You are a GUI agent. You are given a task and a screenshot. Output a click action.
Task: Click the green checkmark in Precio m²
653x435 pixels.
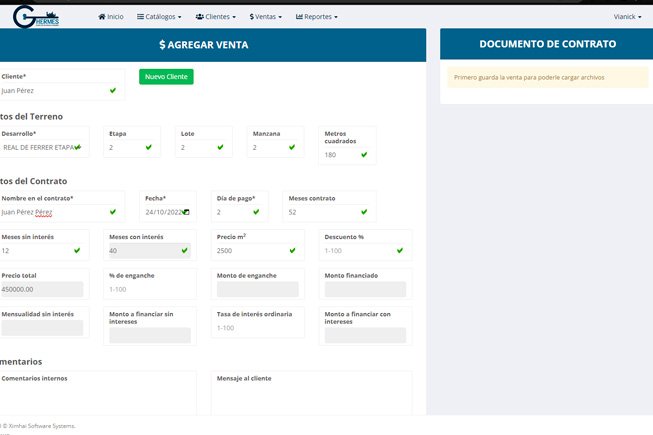coord(292,250)
